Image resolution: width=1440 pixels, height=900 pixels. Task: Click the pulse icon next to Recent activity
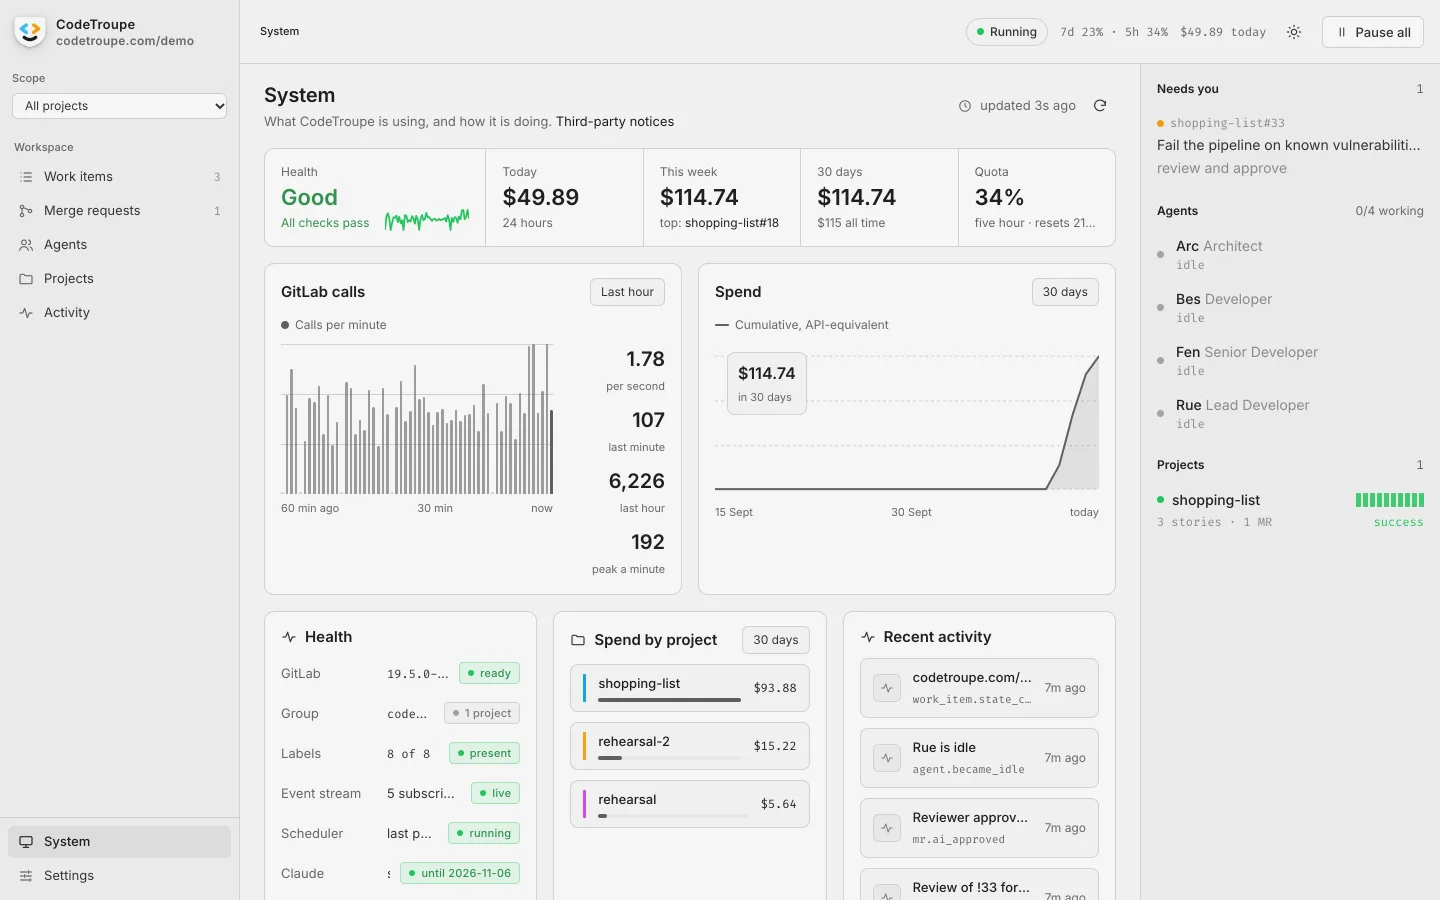coord(868,637)
